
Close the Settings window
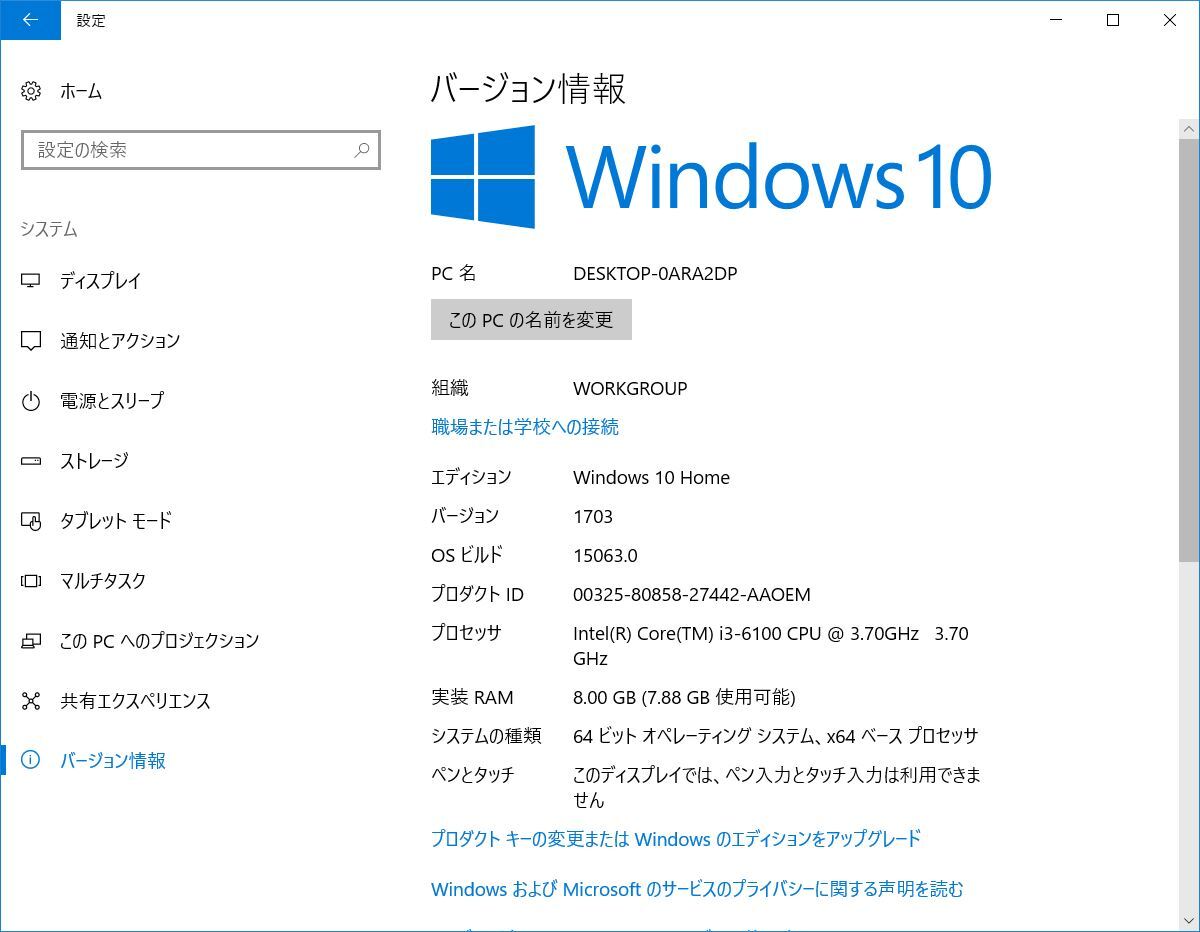click(x=1169, y=20)
